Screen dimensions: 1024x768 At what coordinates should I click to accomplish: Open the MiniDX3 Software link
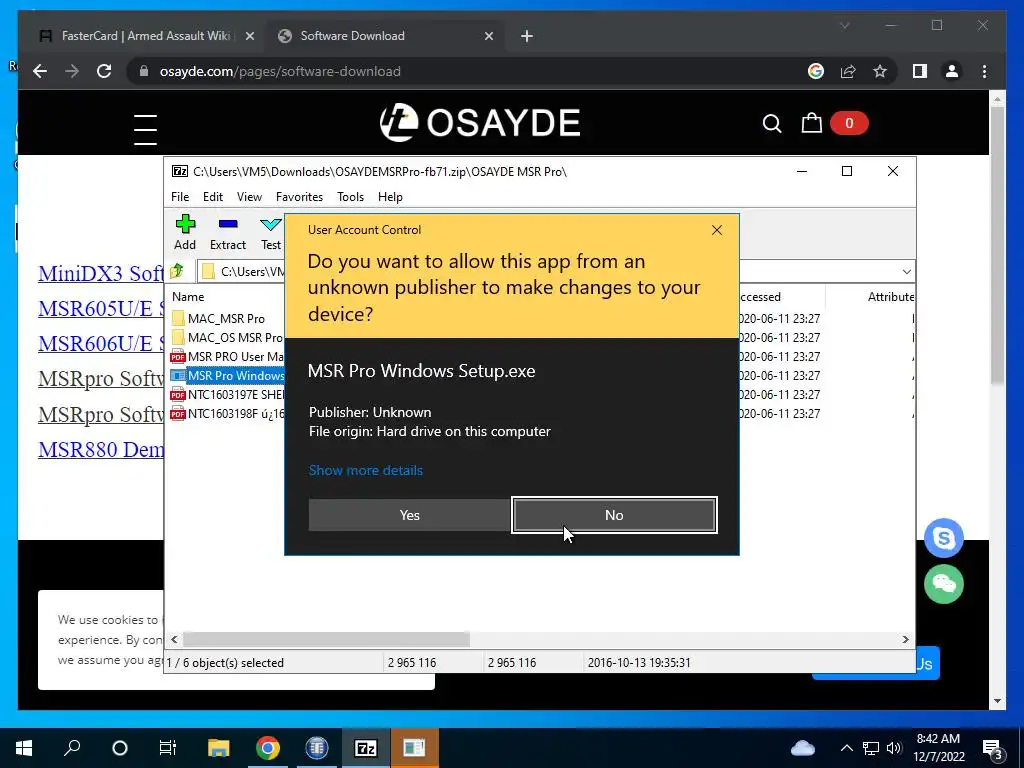pyautogui.click(x=101, y=273)
